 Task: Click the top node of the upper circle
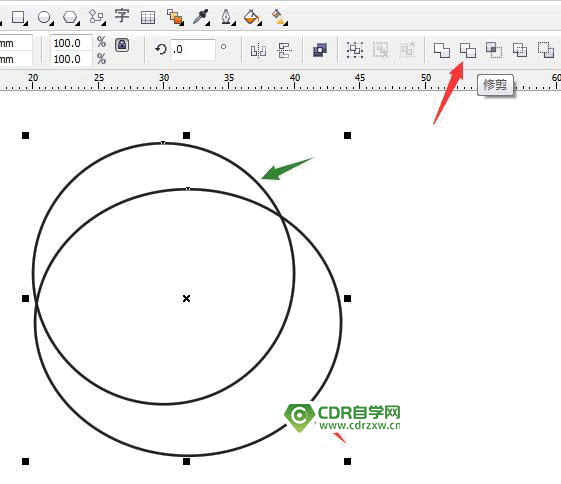point(163,143)
